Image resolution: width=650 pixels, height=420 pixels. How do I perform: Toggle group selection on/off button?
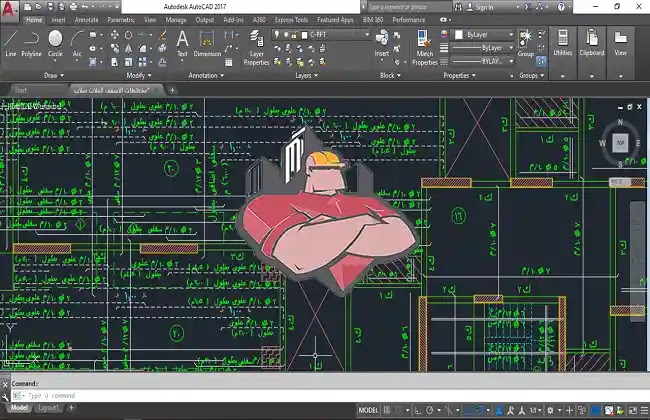(x=541, y=62)
